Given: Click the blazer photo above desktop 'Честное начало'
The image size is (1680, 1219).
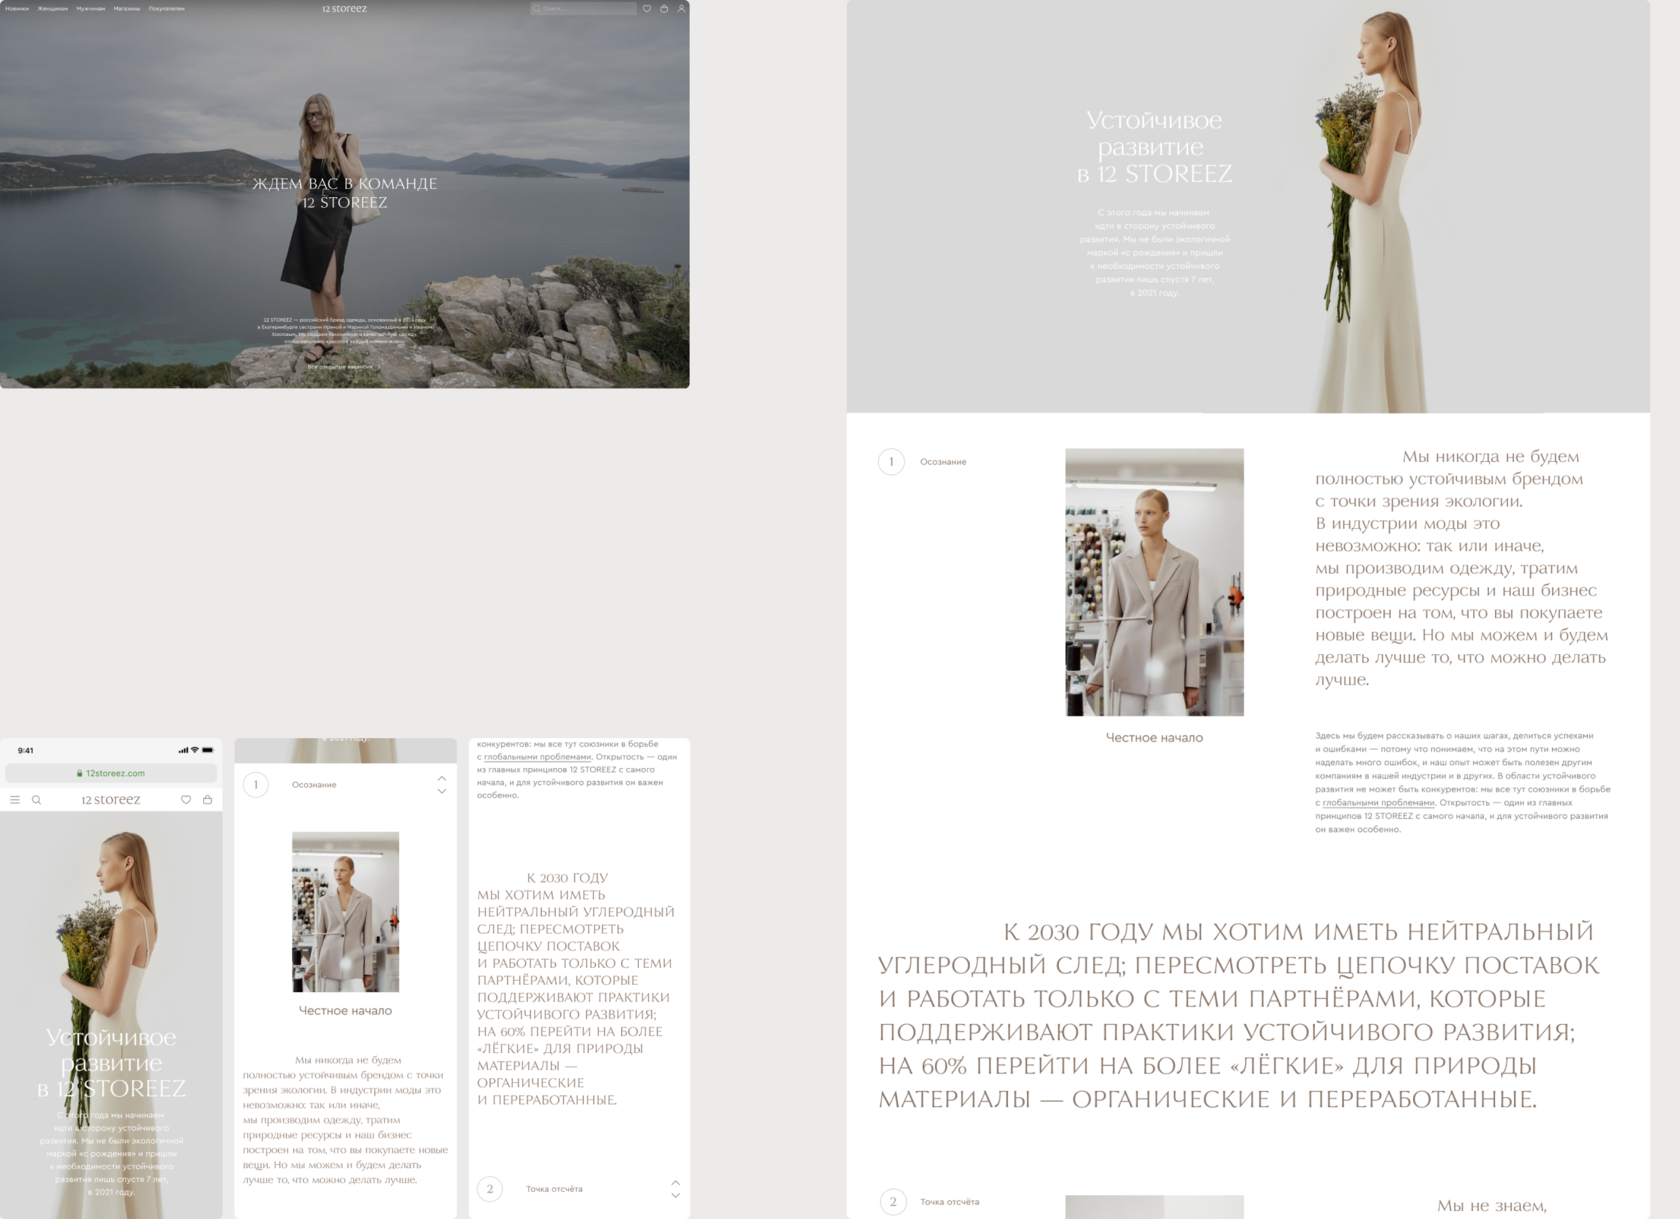Looking at the screenshot, I should tap(1155, 582).
